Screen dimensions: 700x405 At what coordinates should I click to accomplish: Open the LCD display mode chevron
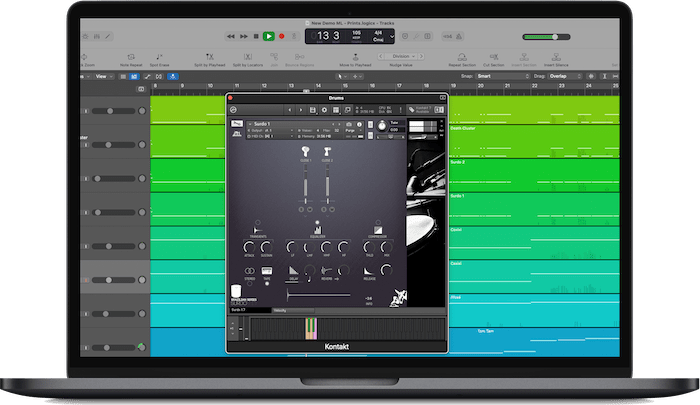tap(392, 37)
